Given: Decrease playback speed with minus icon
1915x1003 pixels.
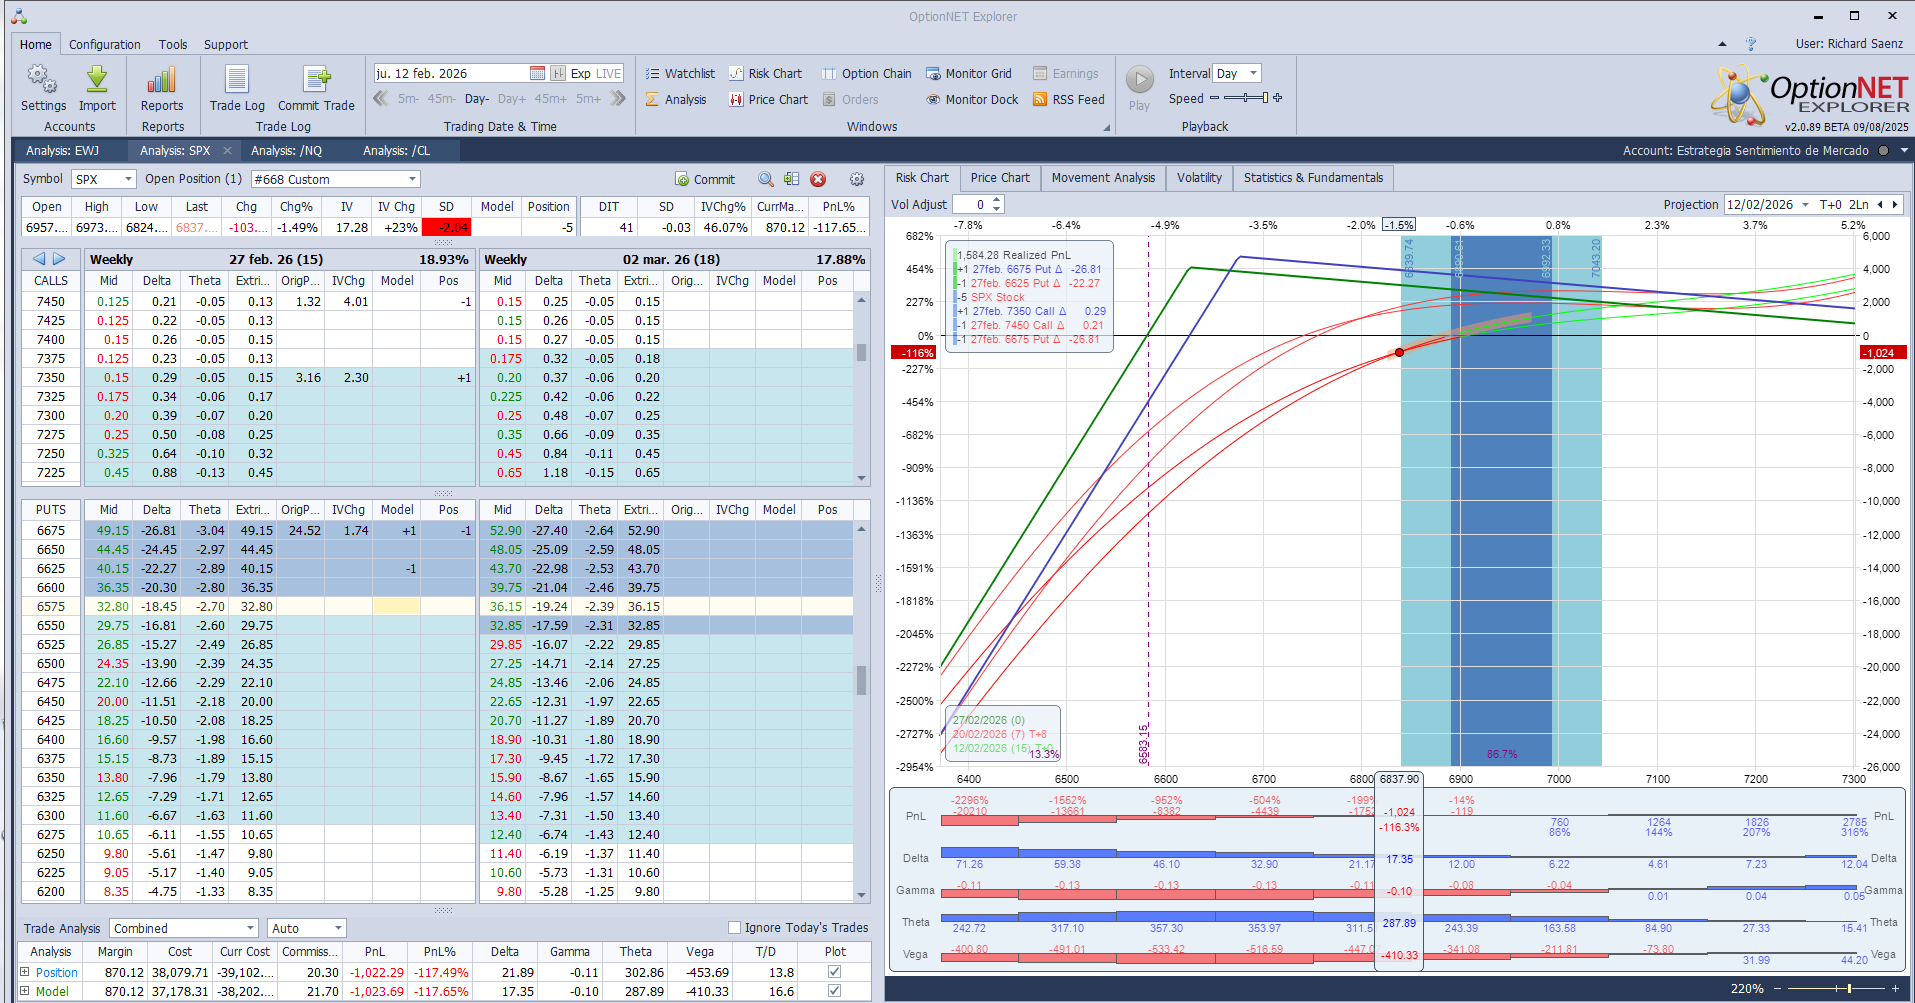Looking at the screenshot, I should coord(1214,98).
